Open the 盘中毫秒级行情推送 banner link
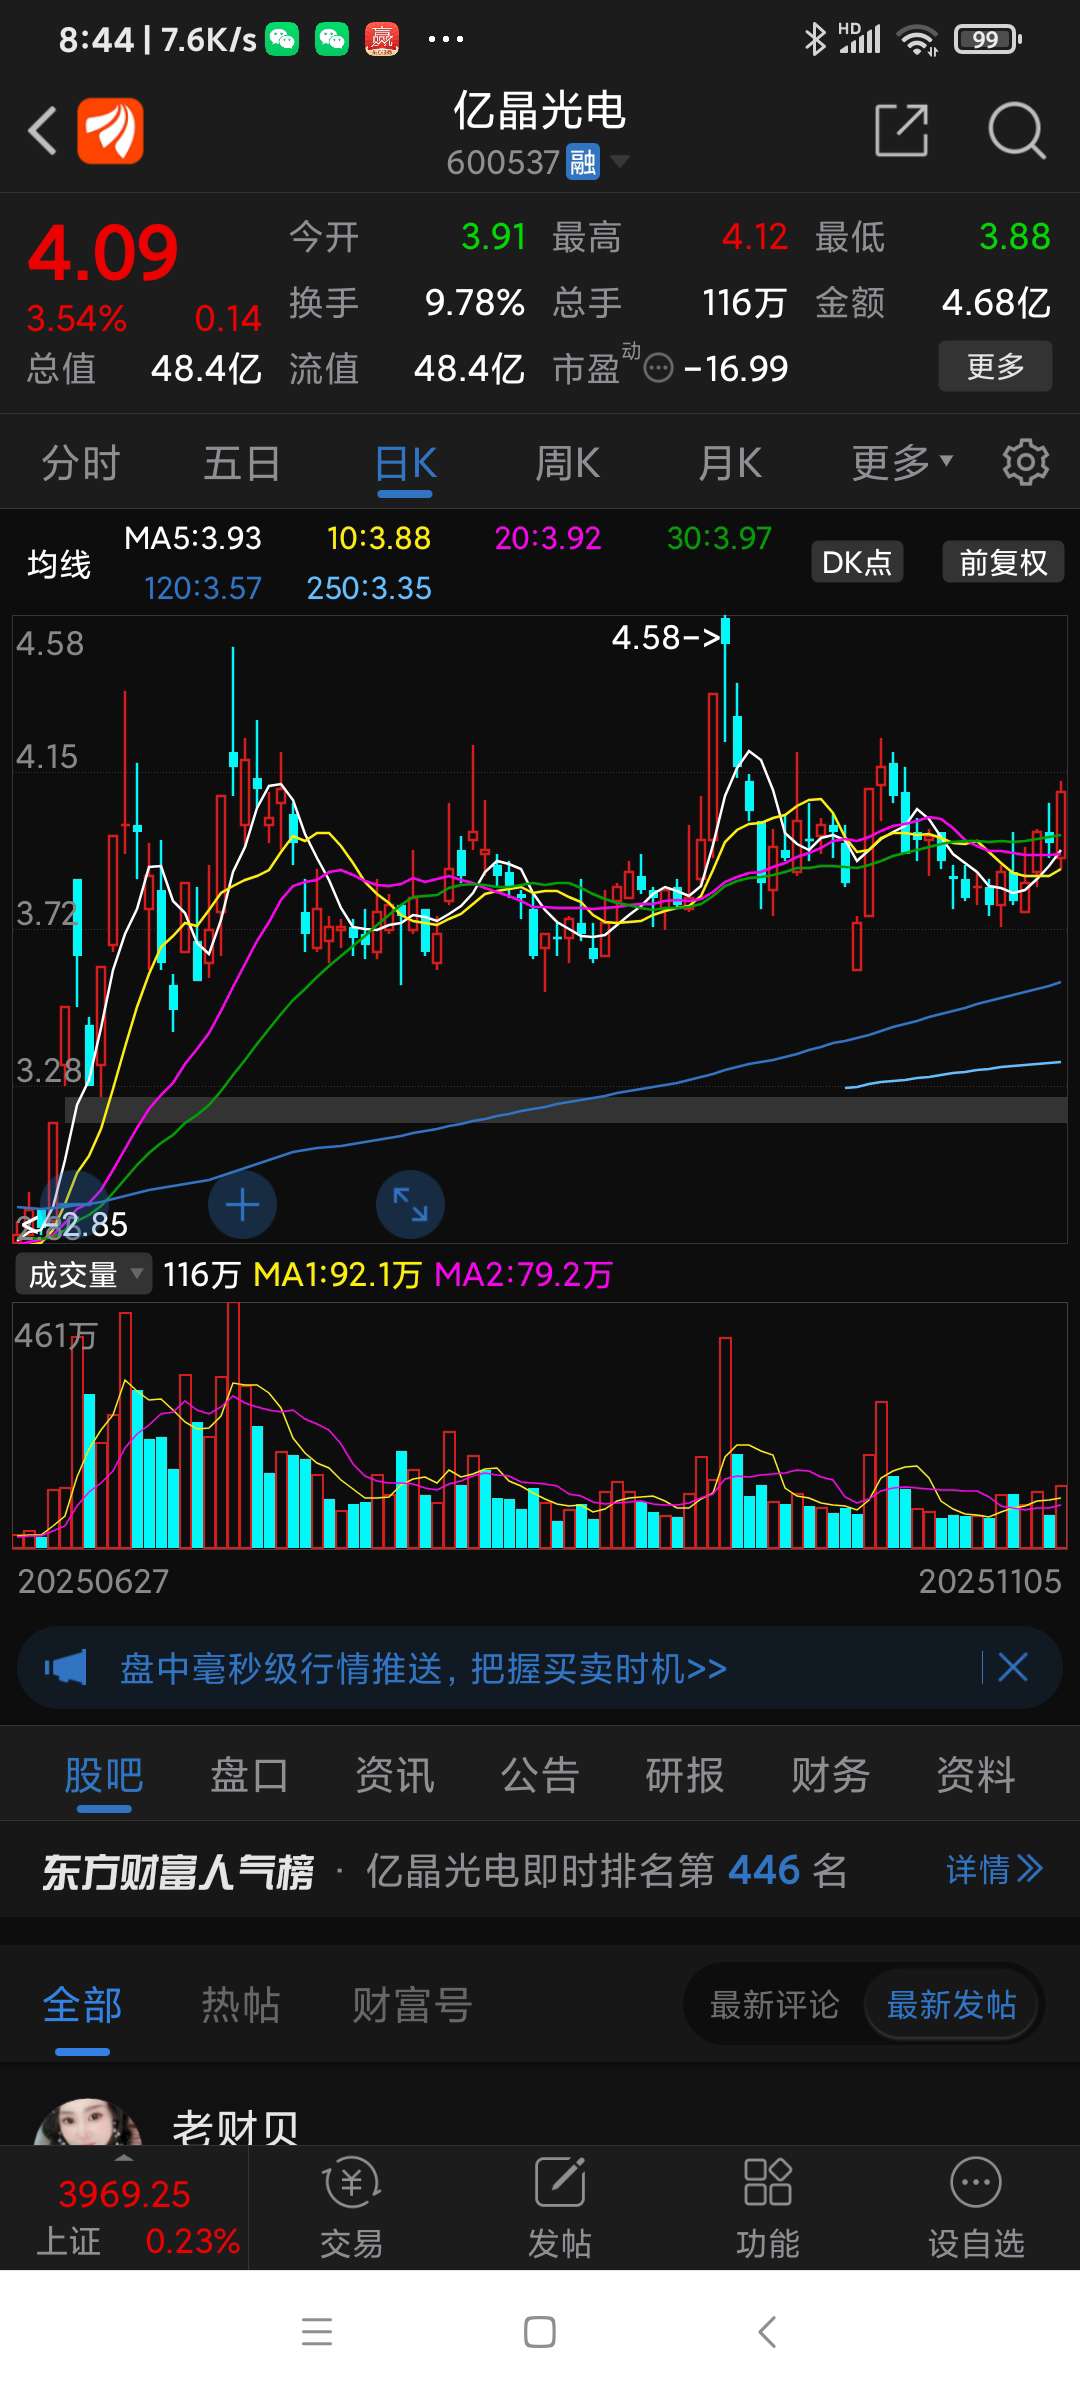 click(x=423, y=1668)
